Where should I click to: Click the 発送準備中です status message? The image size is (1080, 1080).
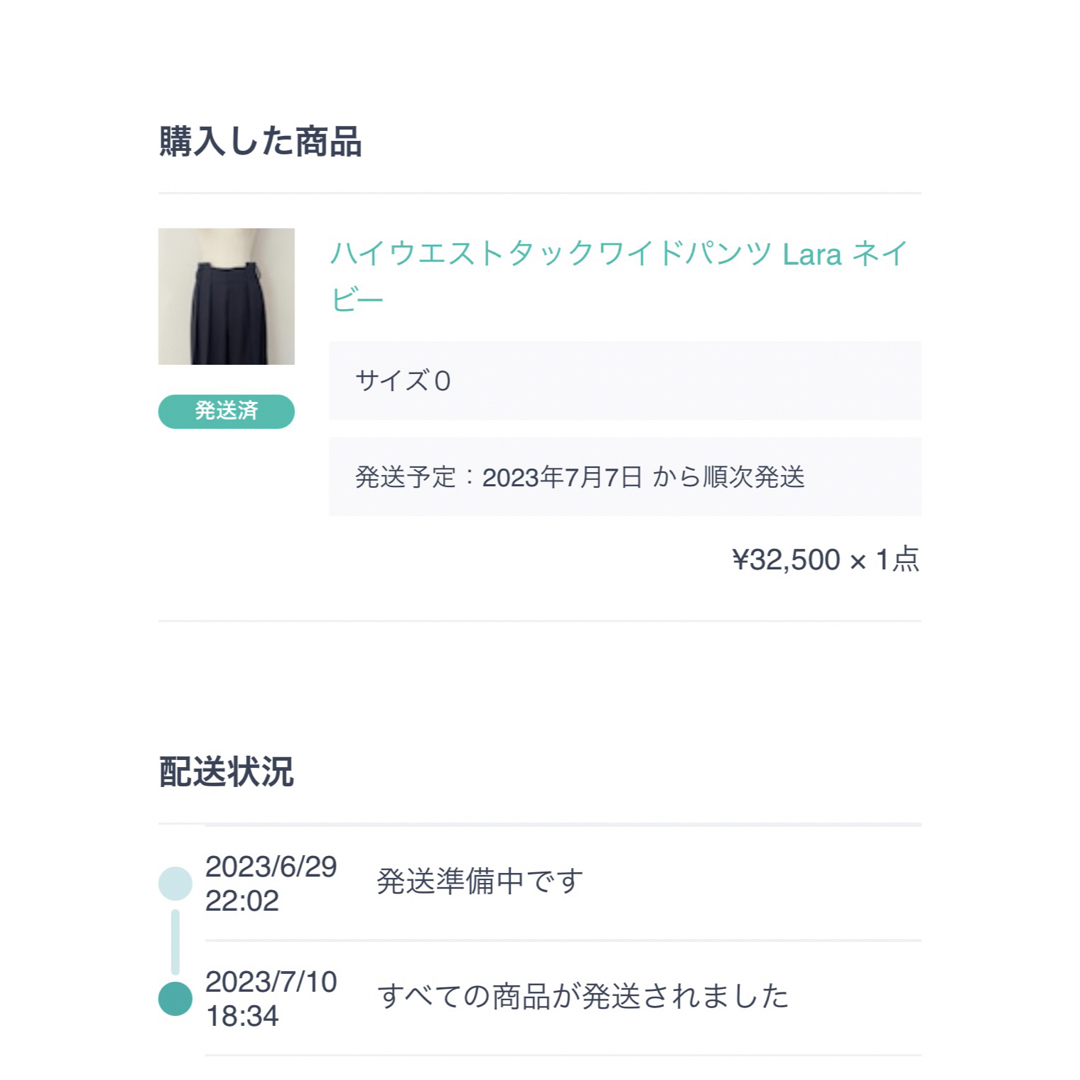pyautogui.click(x=480, y=881)
